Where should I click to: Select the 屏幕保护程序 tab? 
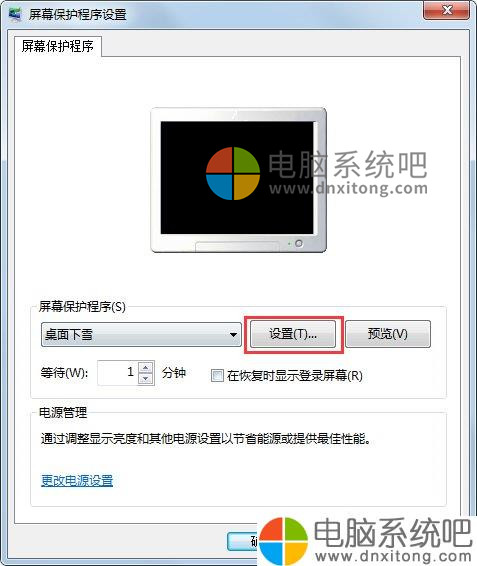coord(58,46)
